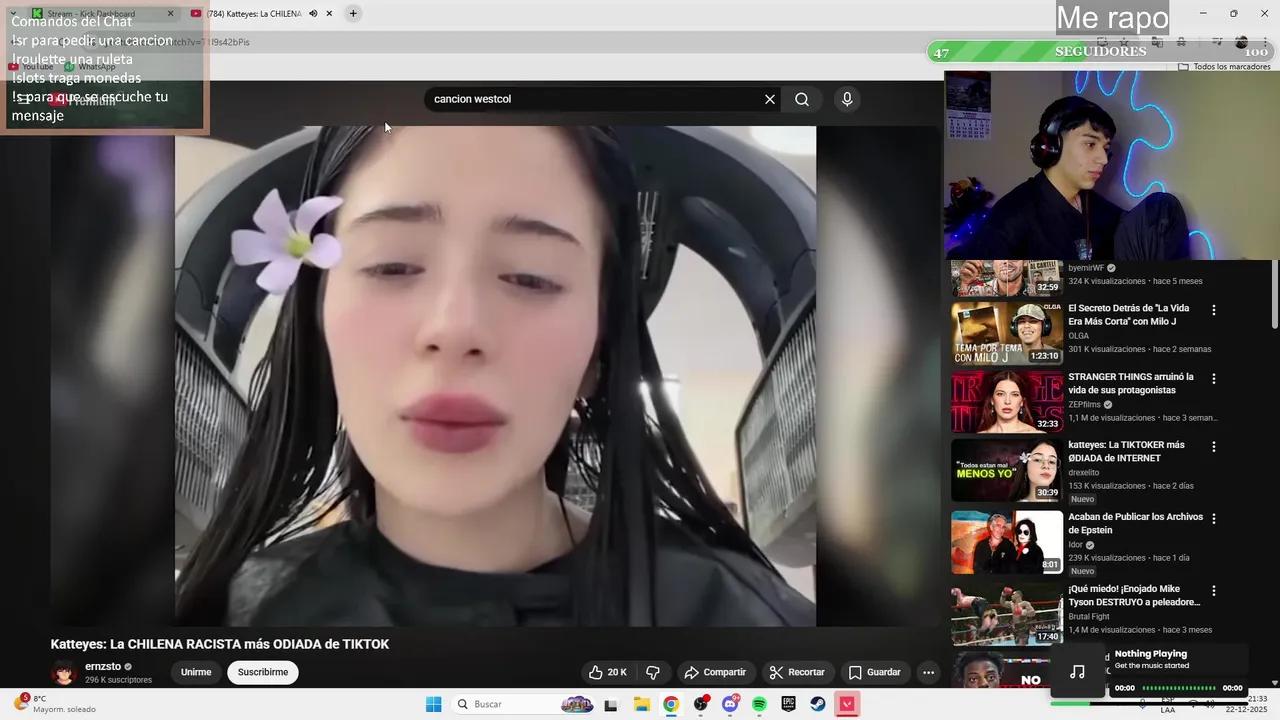Subscribe with the Suscribirme button

tap(263, 672)
